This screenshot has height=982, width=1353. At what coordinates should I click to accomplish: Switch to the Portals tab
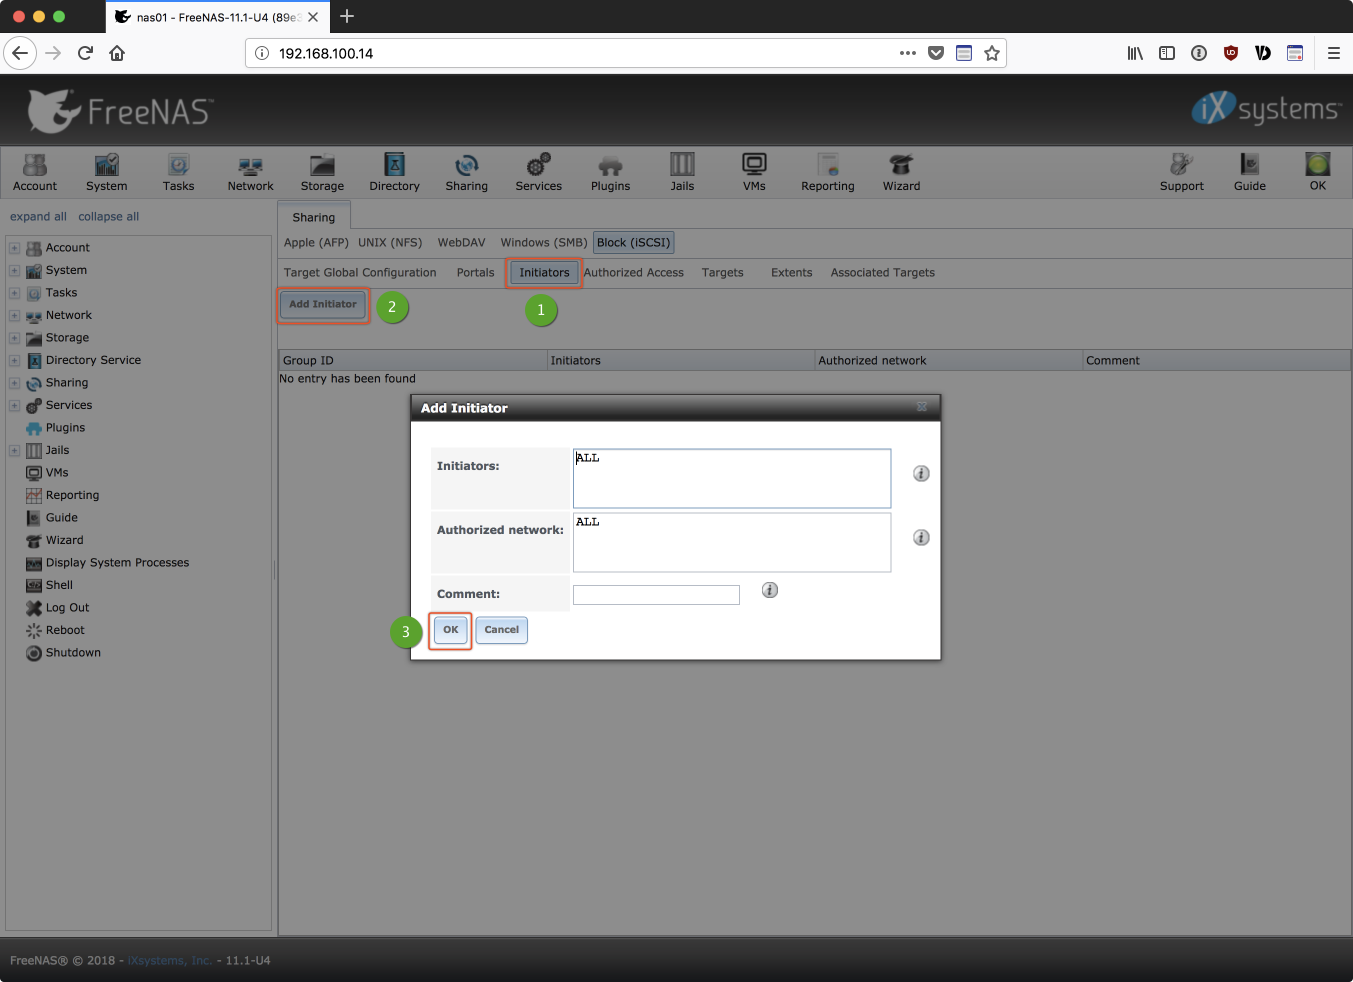475,273
